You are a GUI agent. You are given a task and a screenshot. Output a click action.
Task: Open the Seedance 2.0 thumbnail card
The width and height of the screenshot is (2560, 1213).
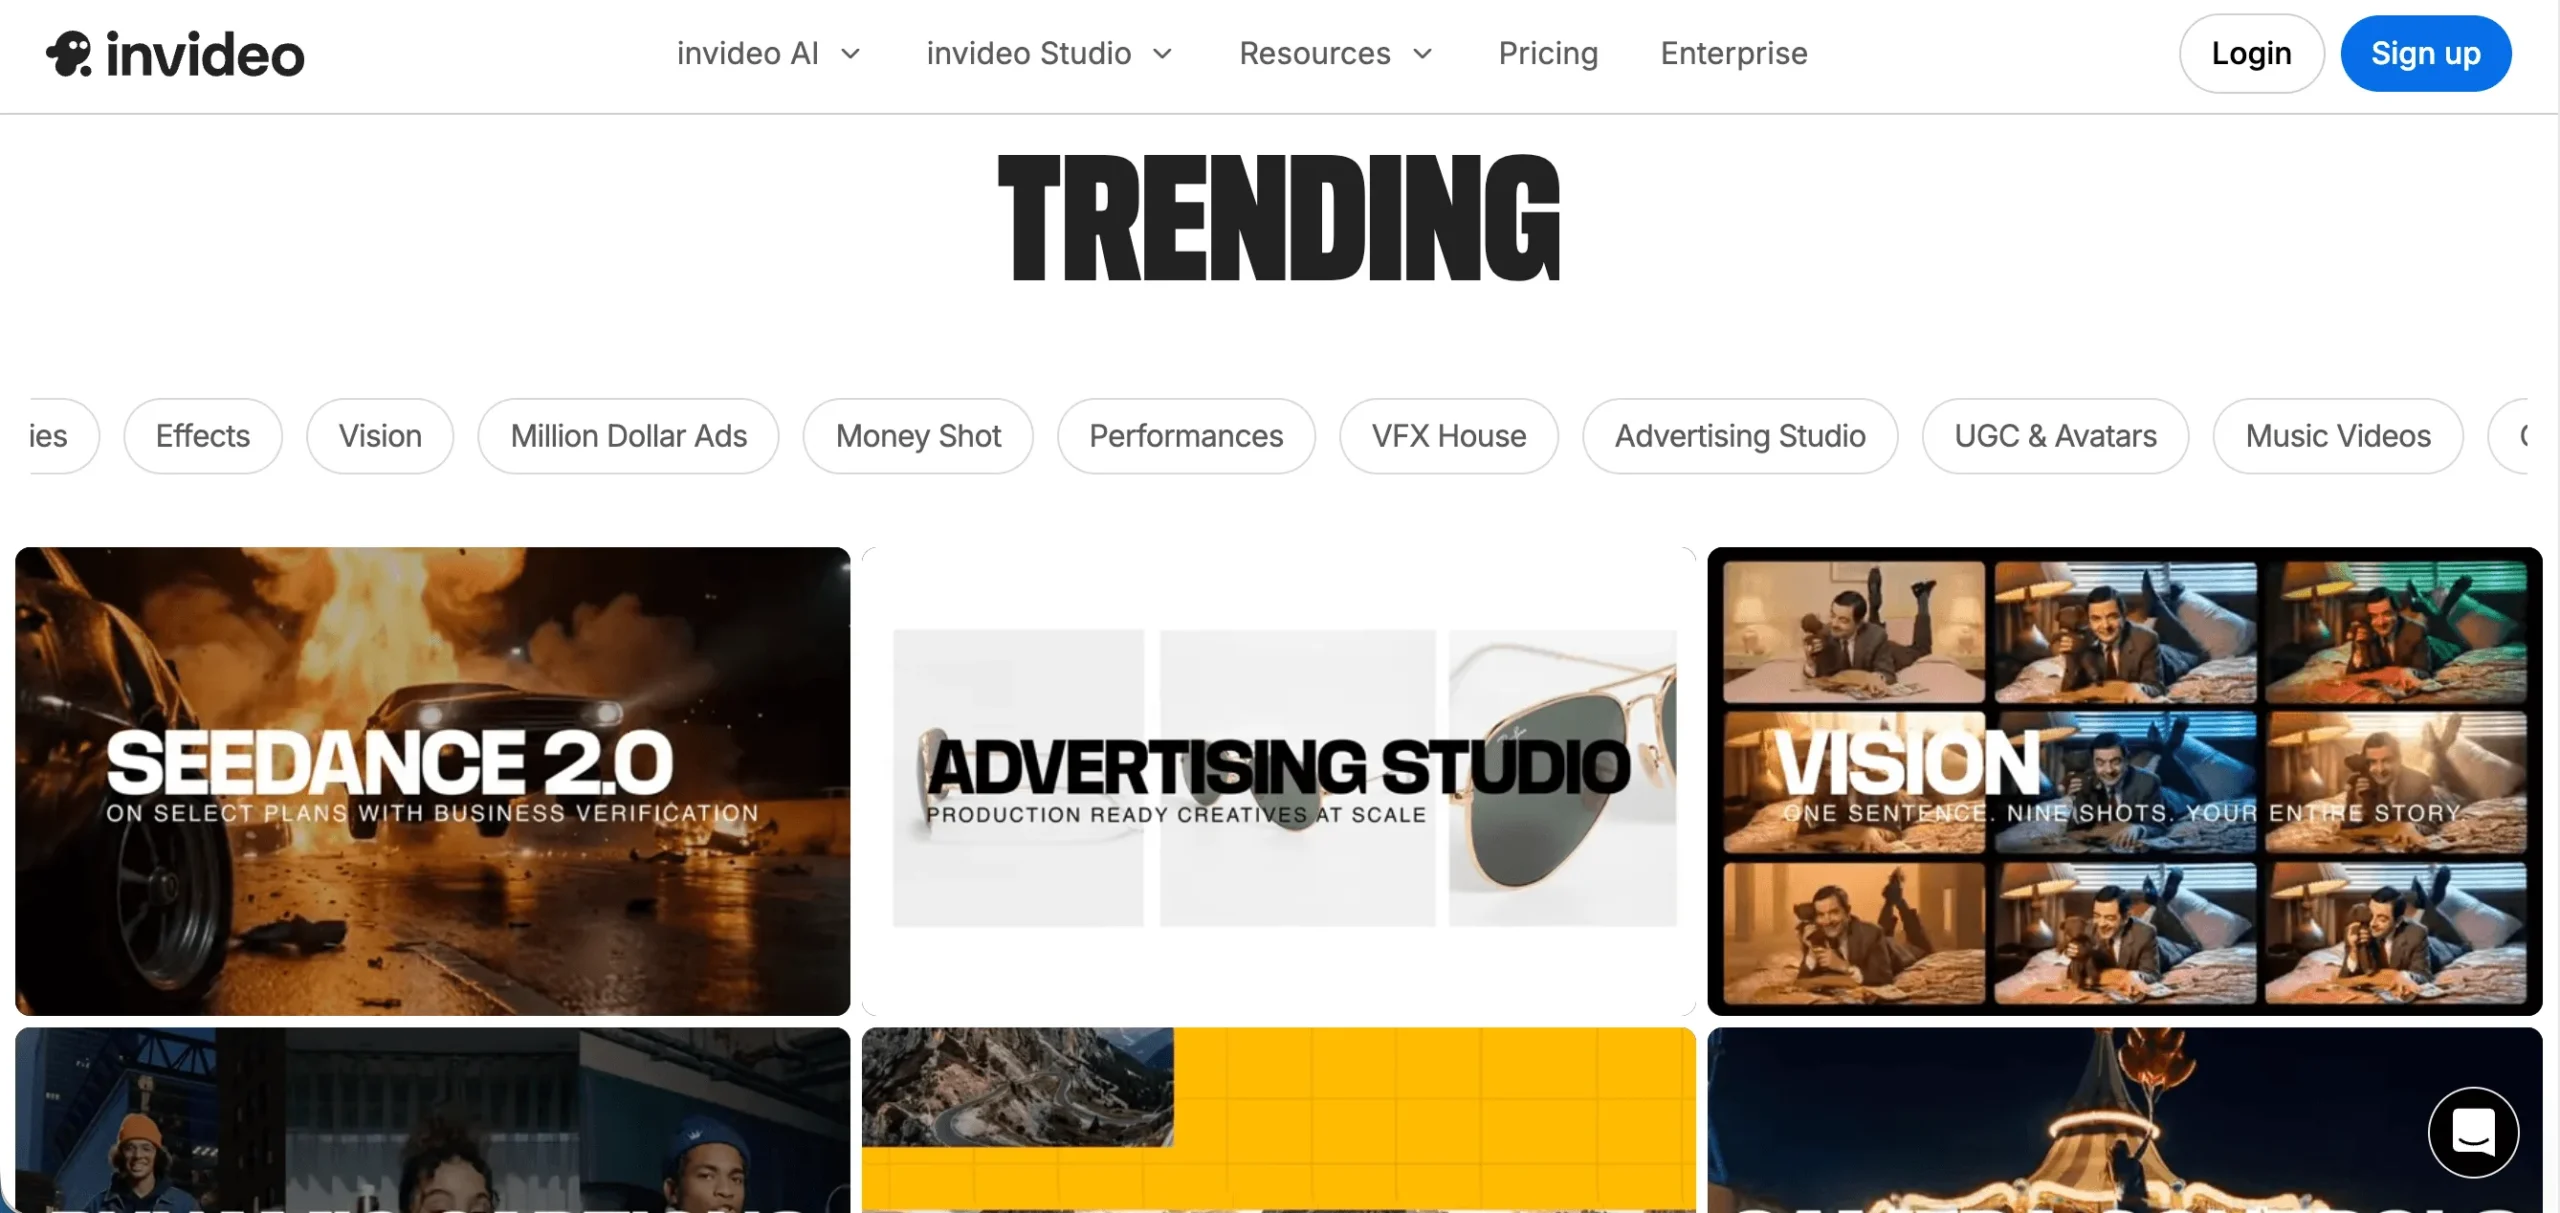(432, 780)
